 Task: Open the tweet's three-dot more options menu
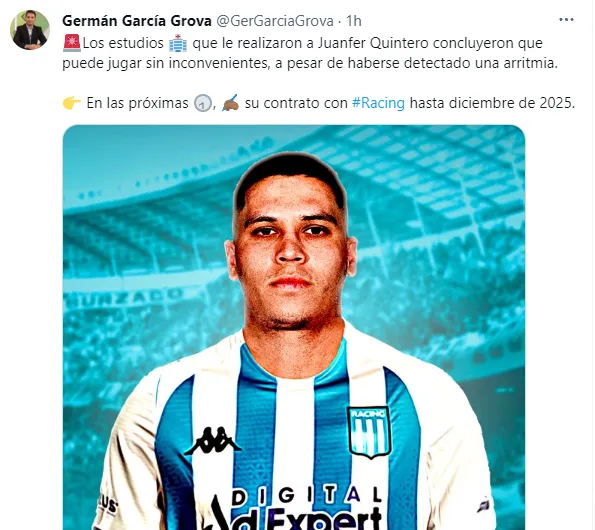[x=566, y=19]
